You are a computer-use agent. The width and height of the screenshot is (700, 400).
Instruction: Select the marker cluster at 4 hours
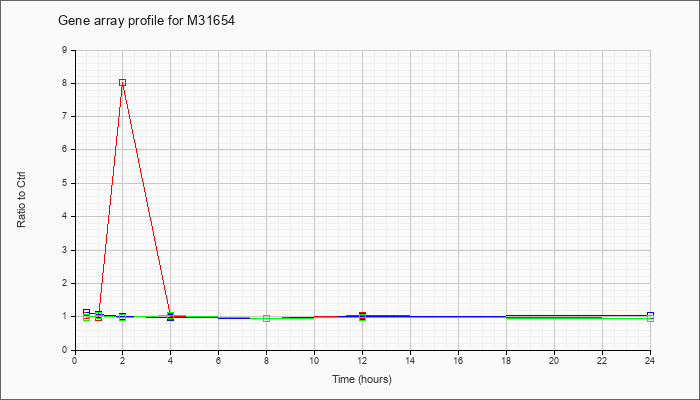[x=171, y=317]
